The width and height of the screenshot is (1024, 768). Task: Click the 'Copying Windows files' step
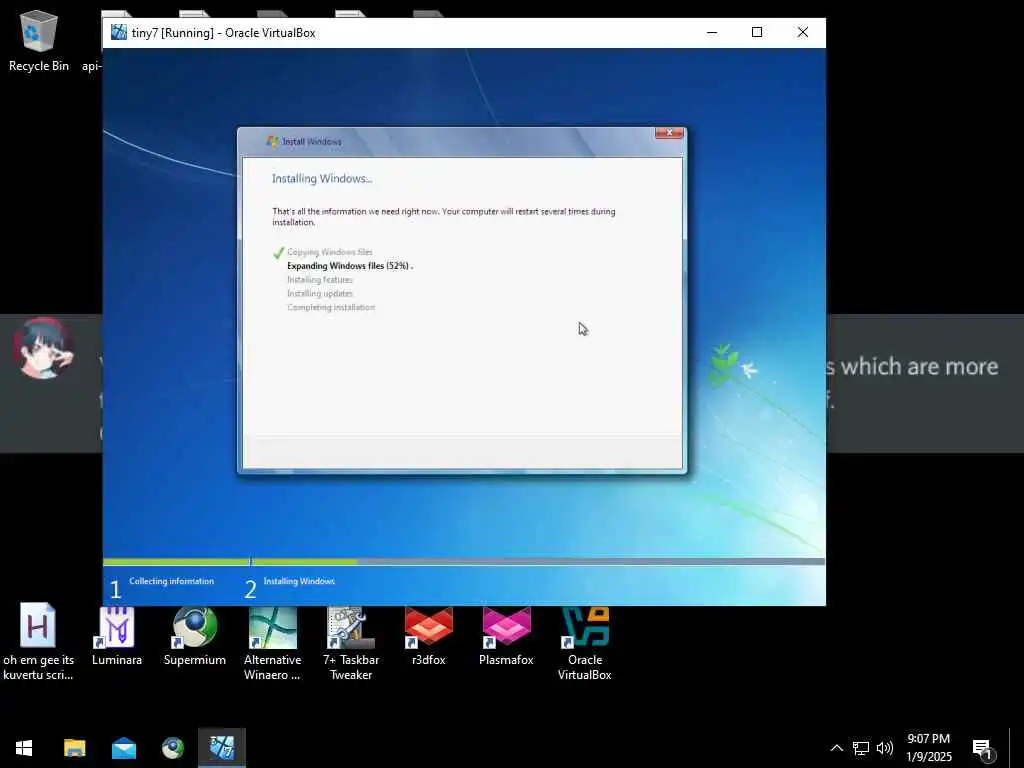pyautogui.click(x=330, y=252)
